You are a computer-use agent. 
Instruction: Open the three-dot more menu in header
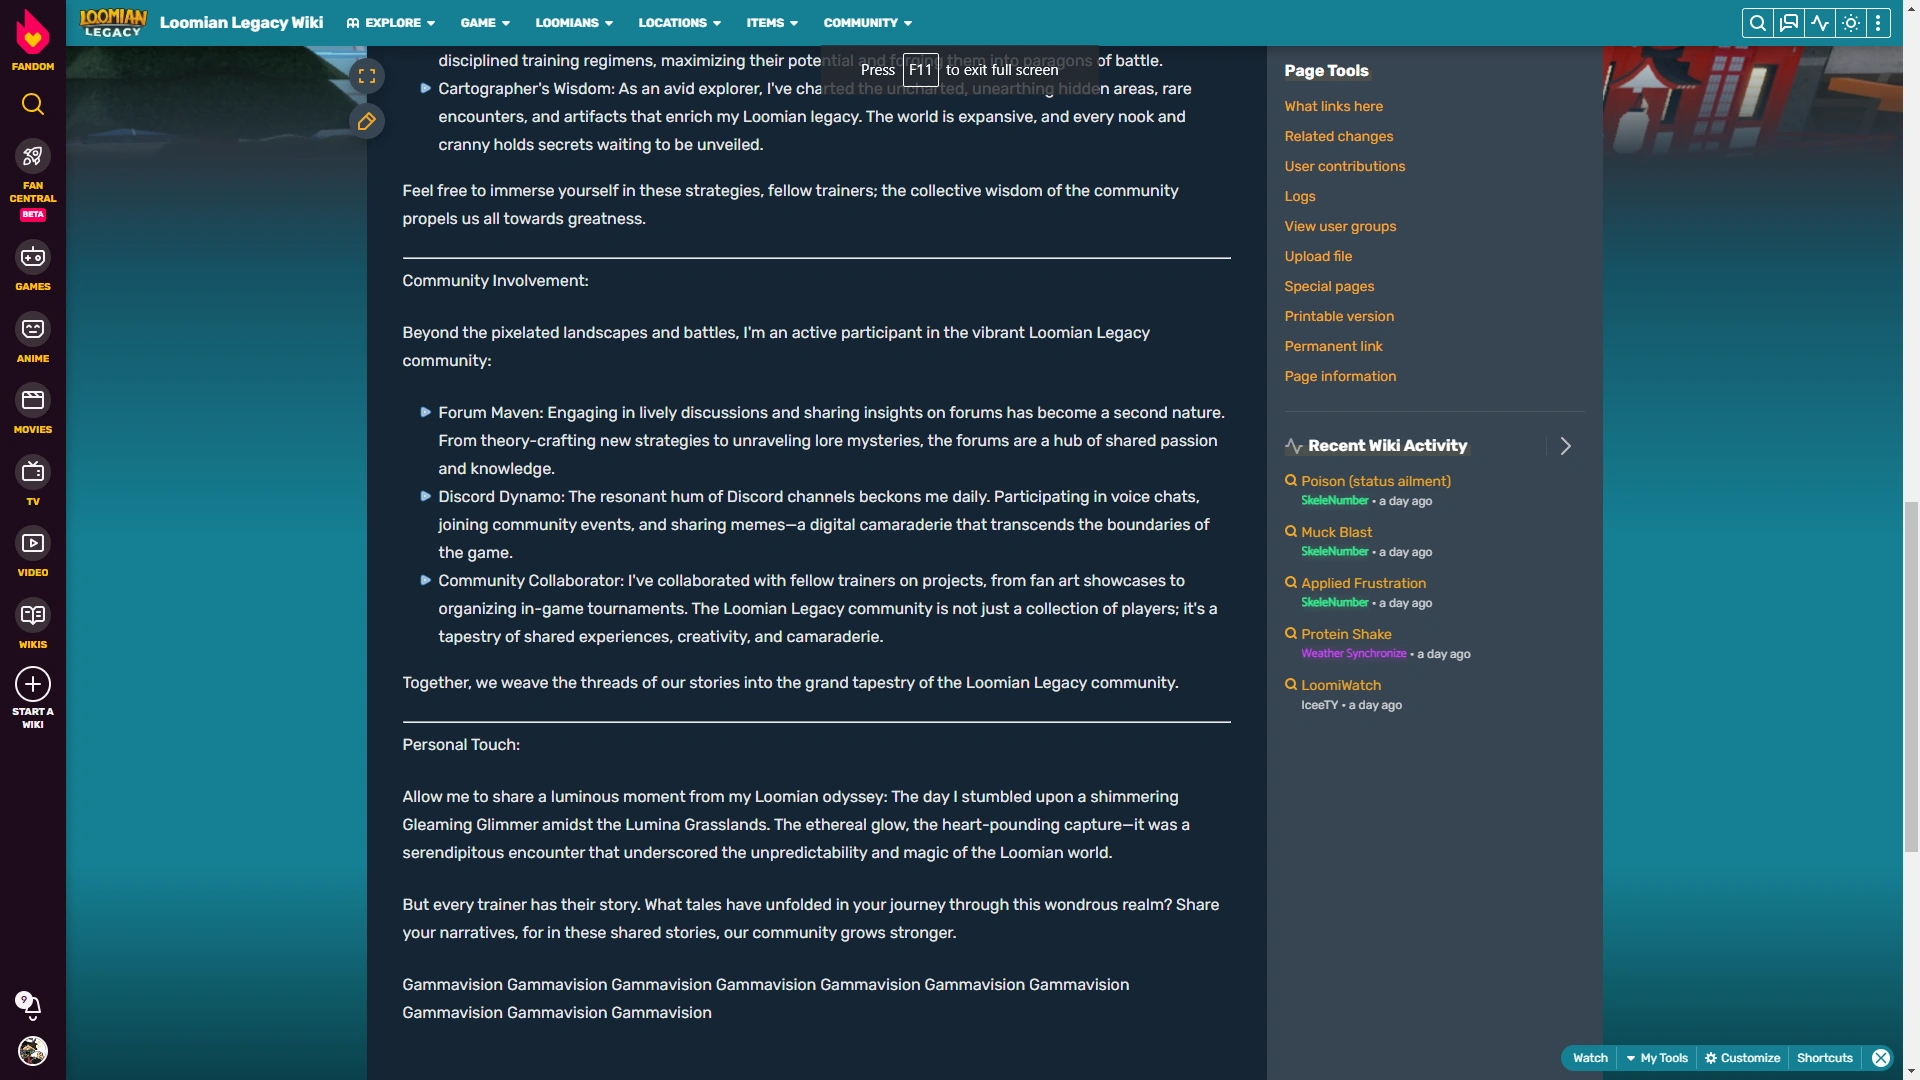point(1879,23)
